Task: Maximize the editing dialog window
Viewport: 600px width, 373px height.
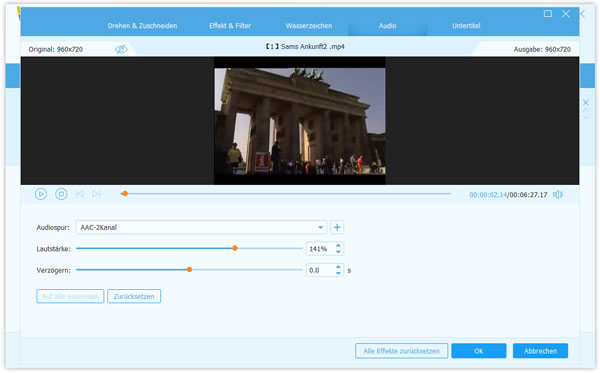Action: click(548, 14)
